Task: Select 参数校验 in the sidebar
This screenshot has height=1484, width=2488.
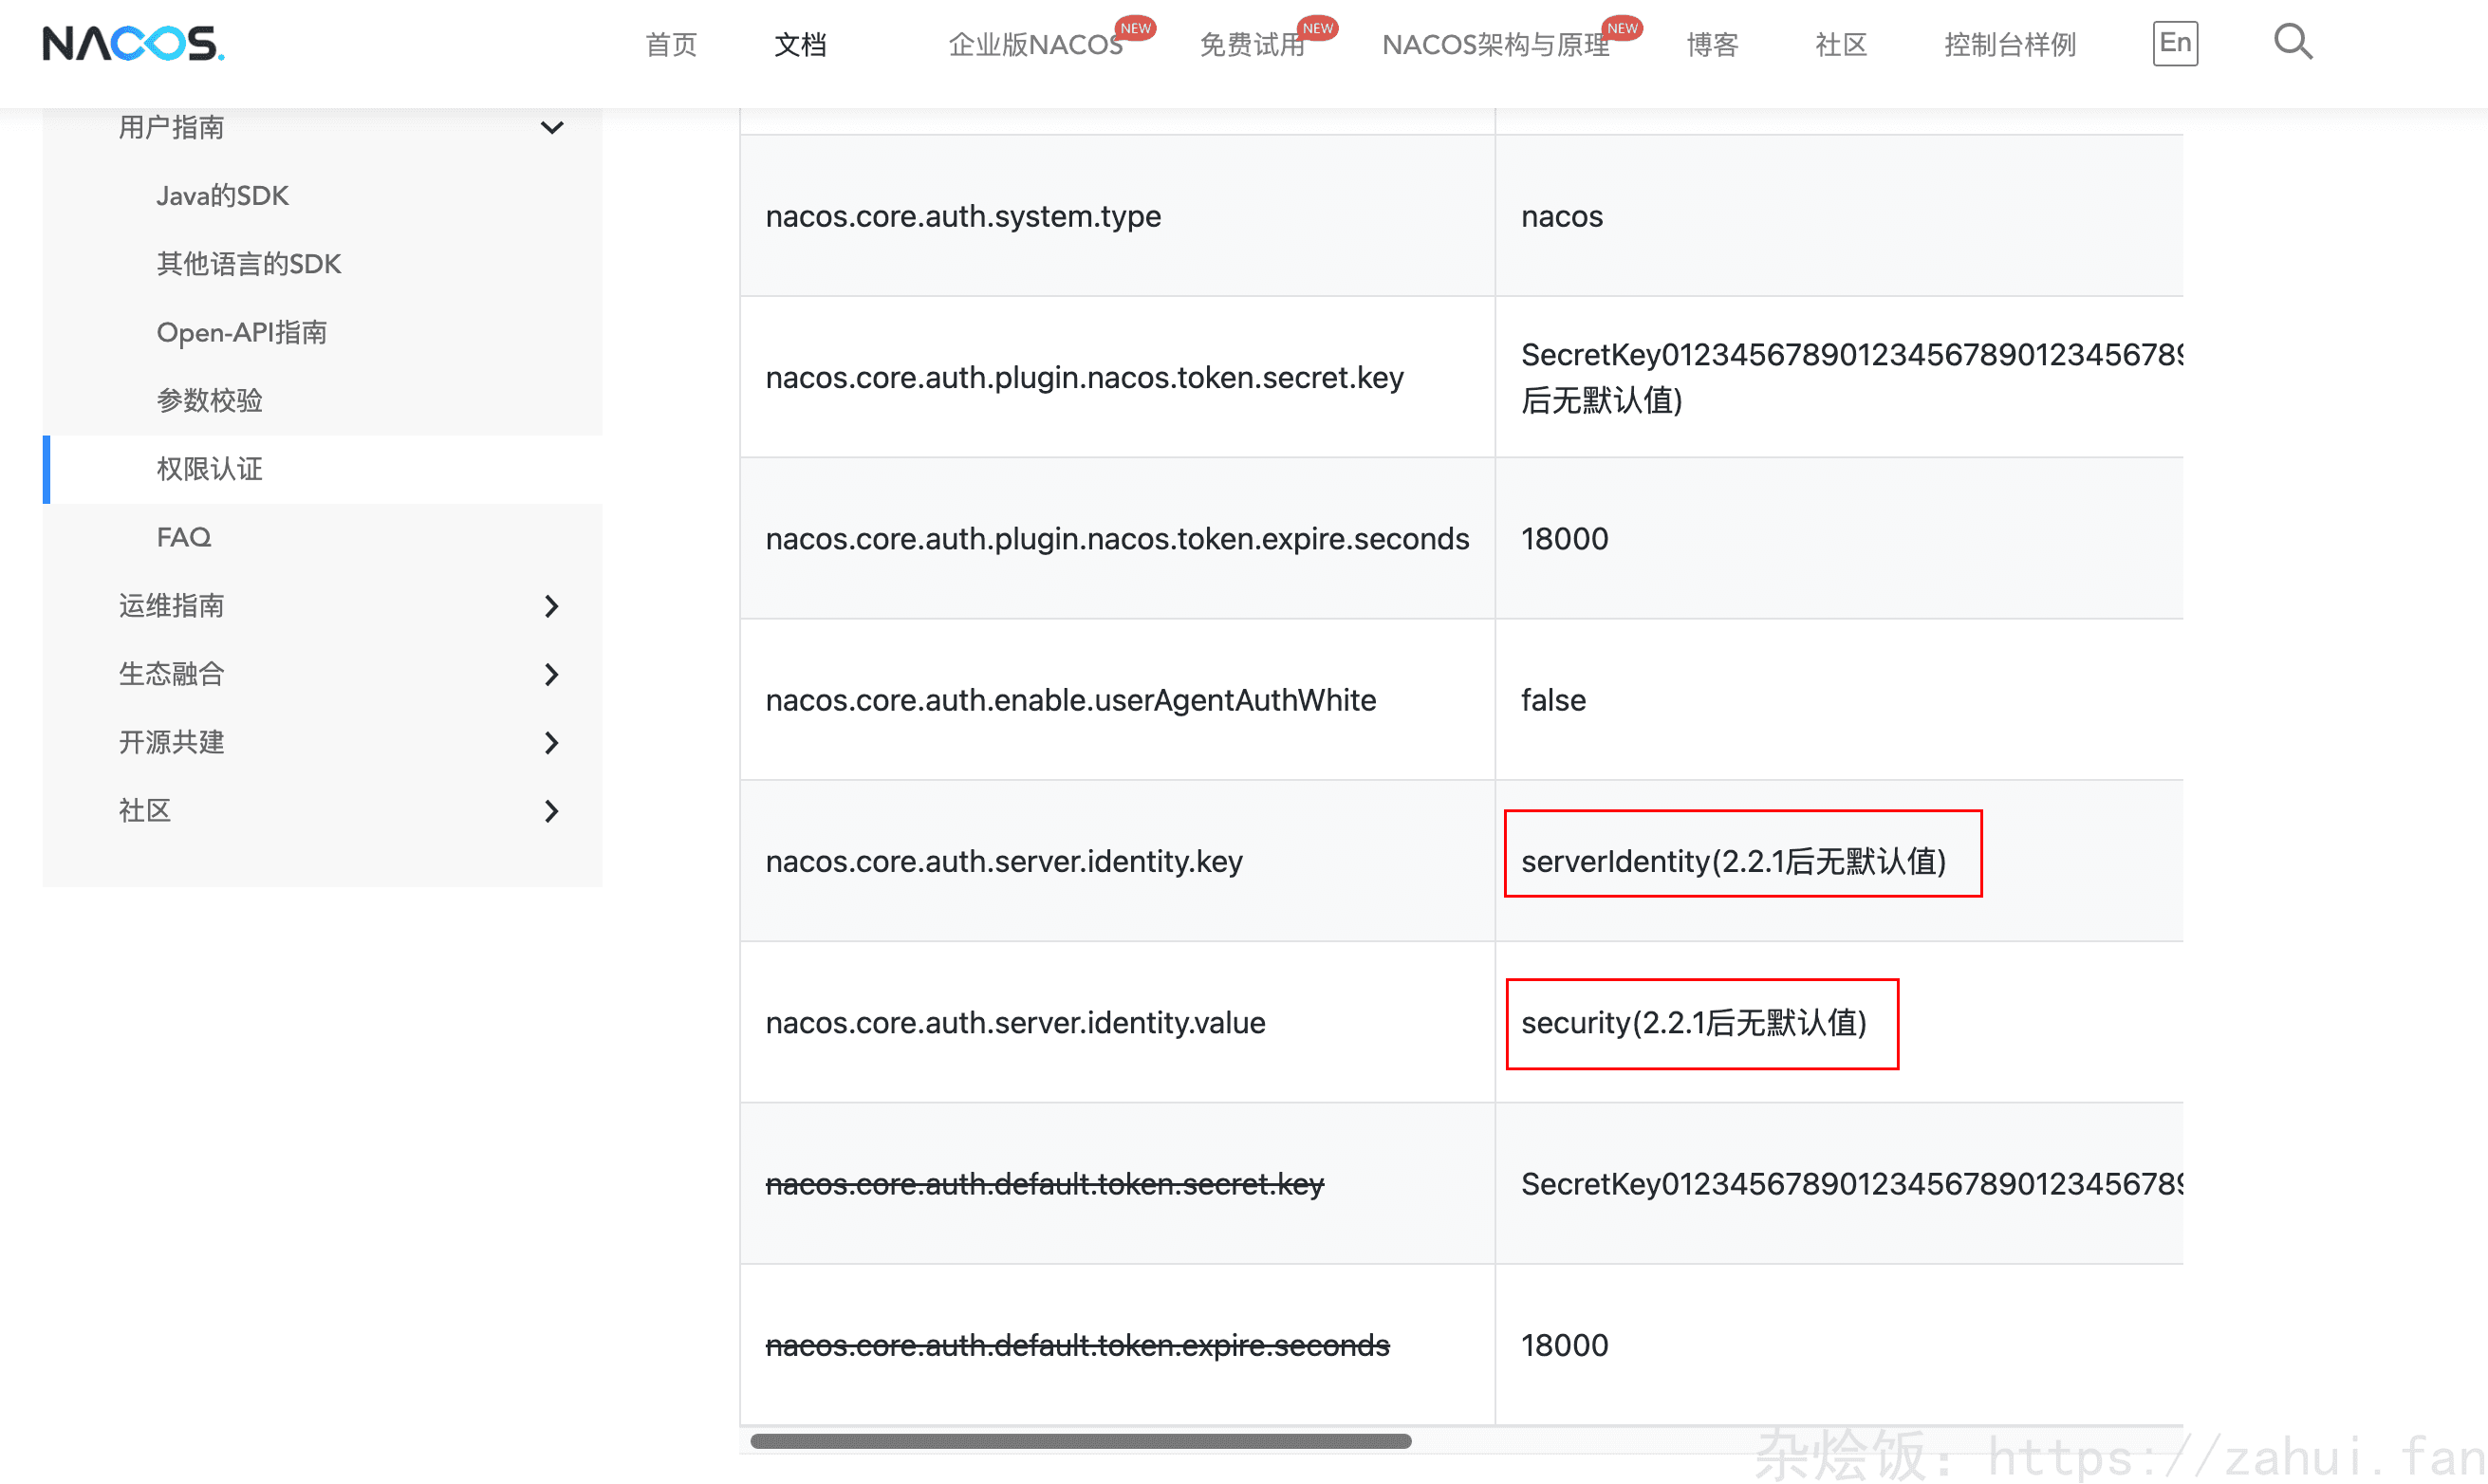Action: click(x=209, y=400)
